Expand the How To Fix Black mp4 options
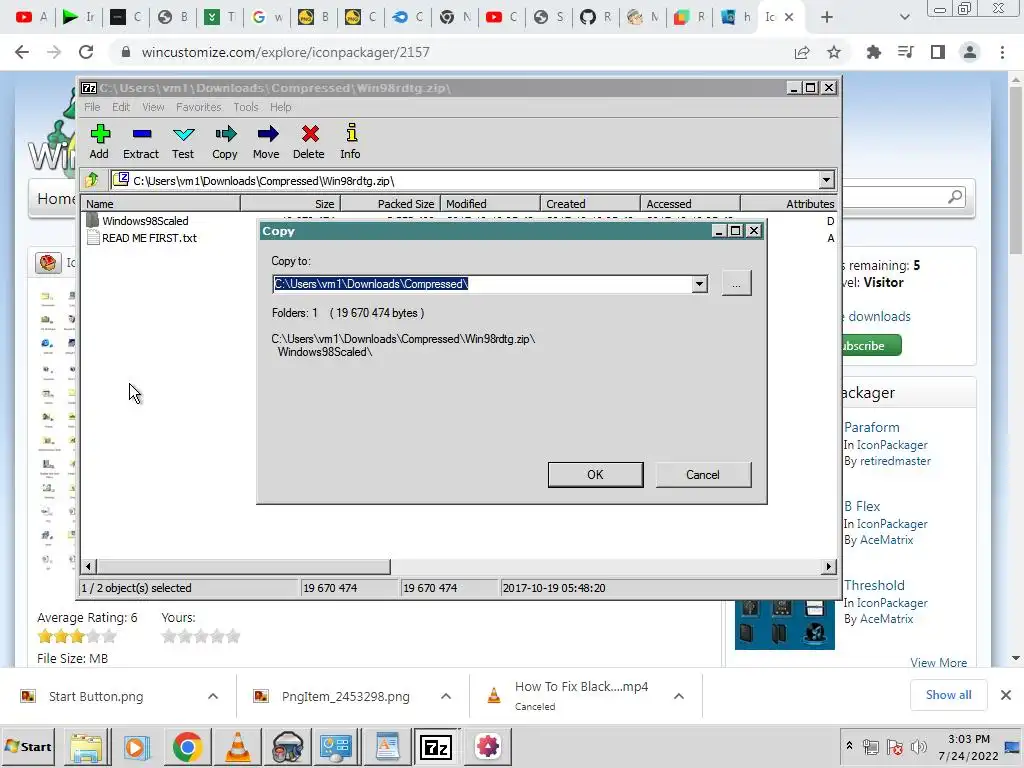1024x768 pixels. (679, 696)
